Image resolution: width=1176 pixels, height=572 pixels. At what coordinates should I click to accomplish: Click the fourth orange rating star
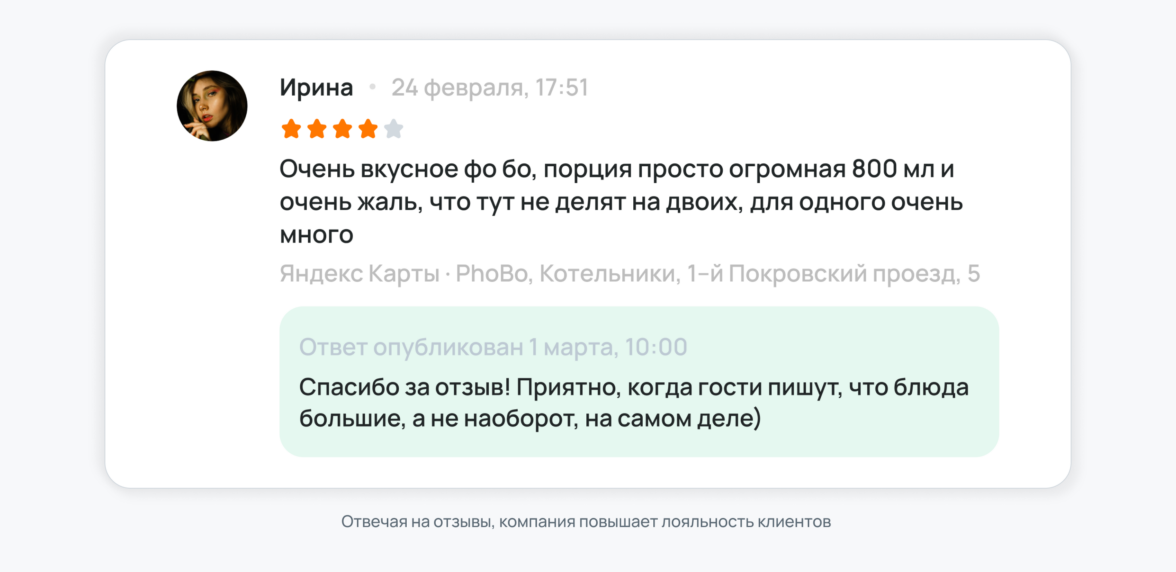point(368,128)
